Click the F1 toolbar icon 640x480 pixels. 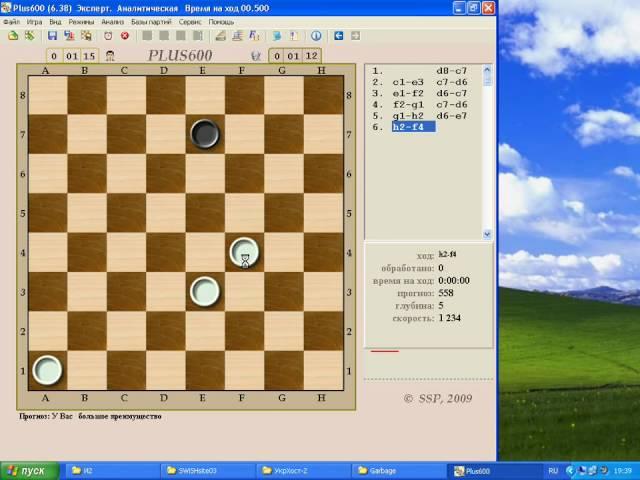(x=254, y=36)
